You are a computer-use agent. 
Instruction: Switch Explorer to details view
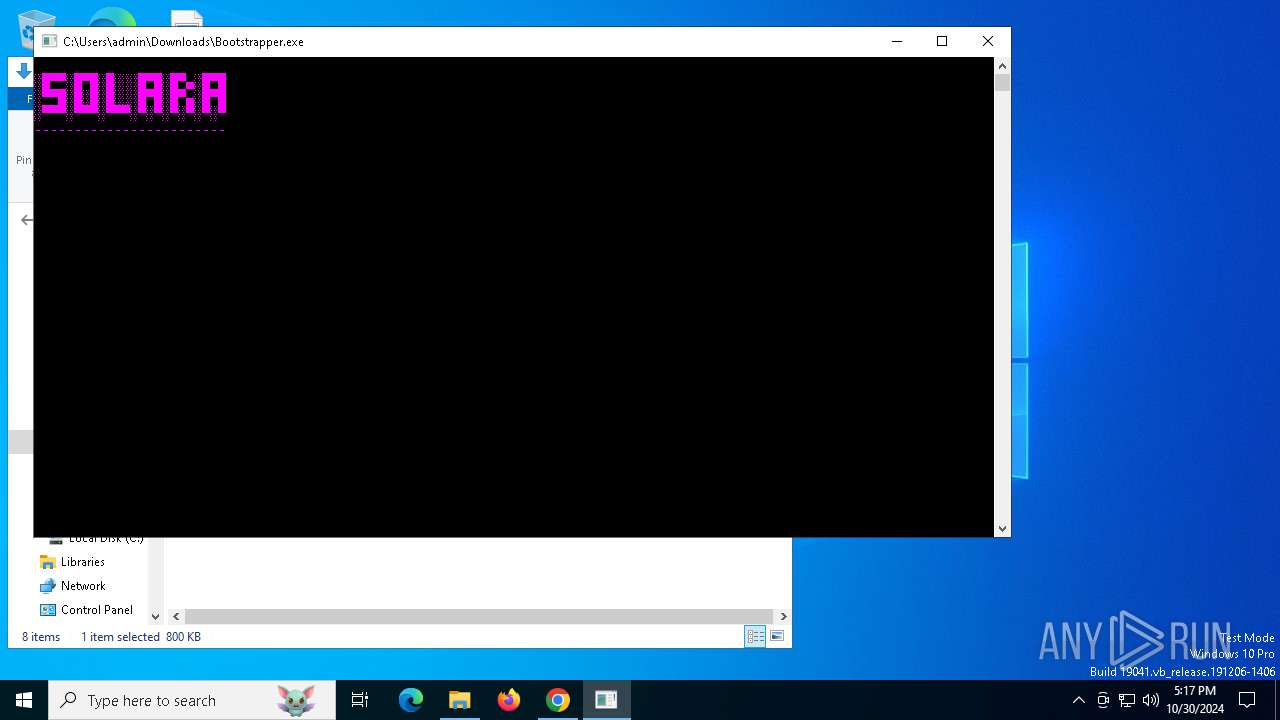click(x=755, y=636)
